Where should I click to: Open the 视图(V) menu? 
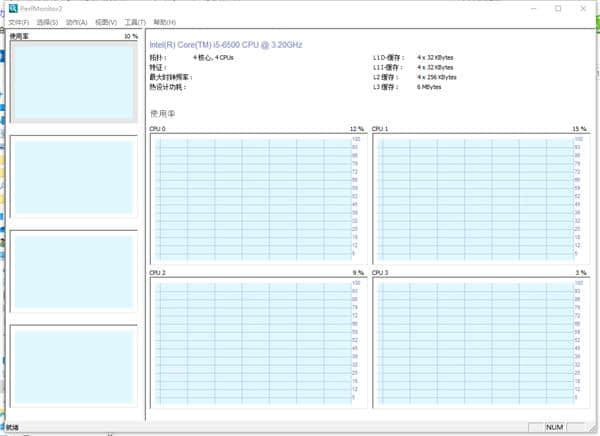pos(105,22)
